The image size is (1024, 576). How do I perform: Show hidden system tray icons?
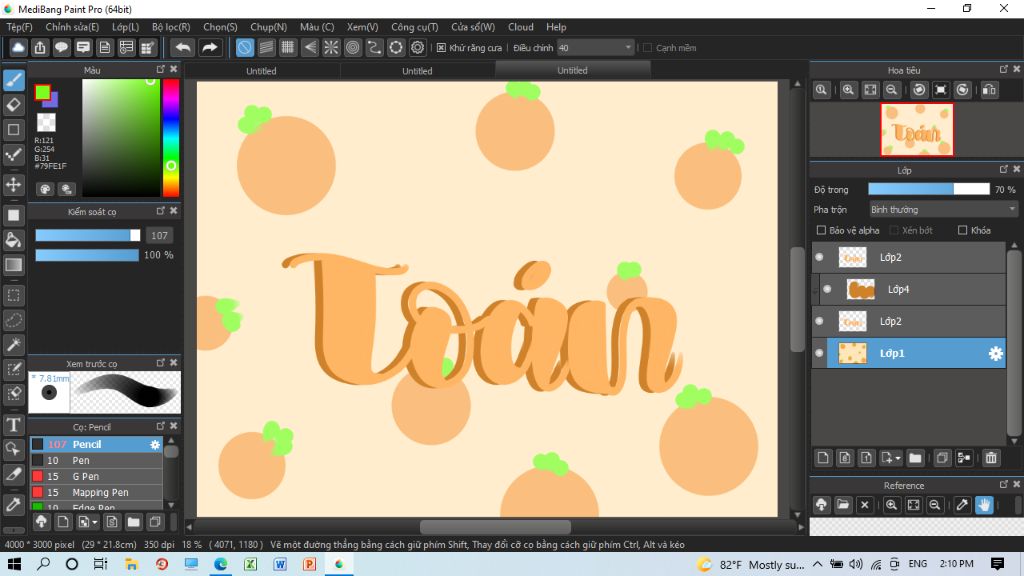click(818, 564)
